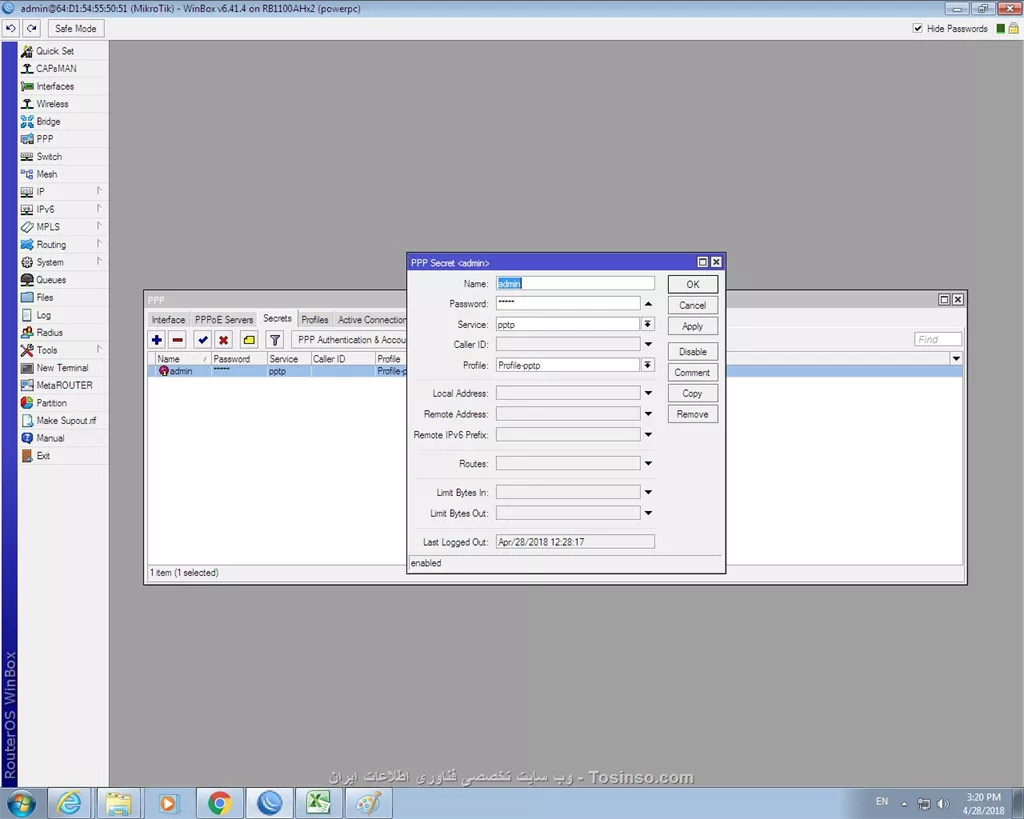This screenshot has width=1024, height=819.
Task: Click the New Terminal icon
Action: 27,368
